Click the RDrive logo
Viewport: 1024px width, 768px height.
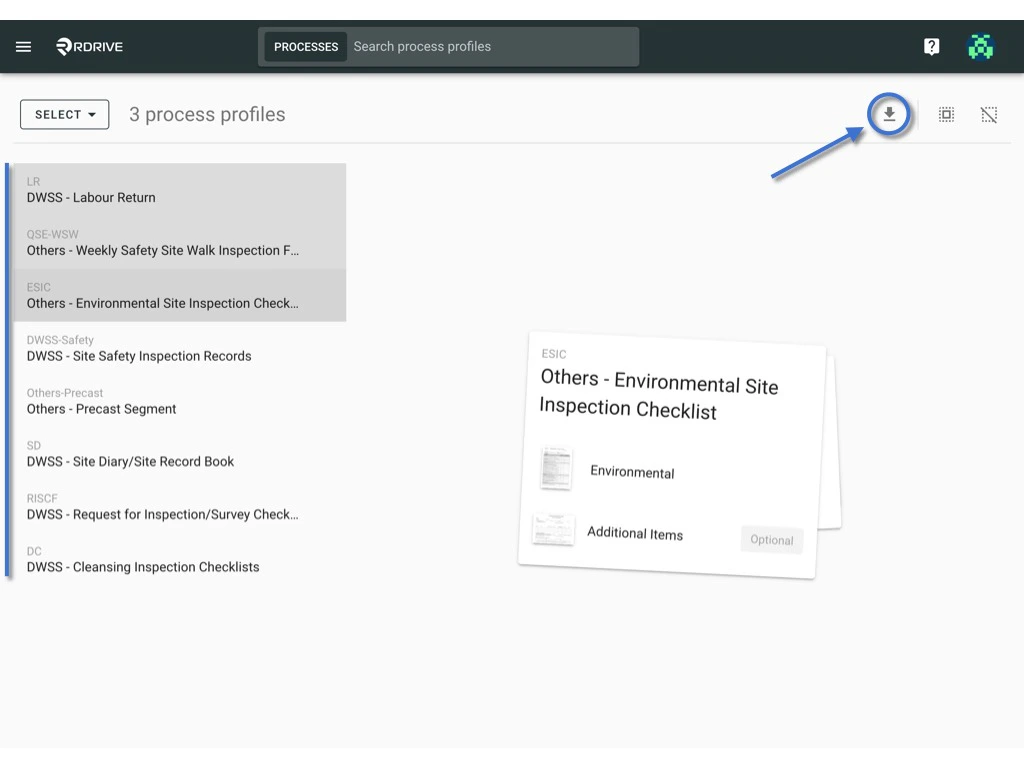click(x=88, y=46)
